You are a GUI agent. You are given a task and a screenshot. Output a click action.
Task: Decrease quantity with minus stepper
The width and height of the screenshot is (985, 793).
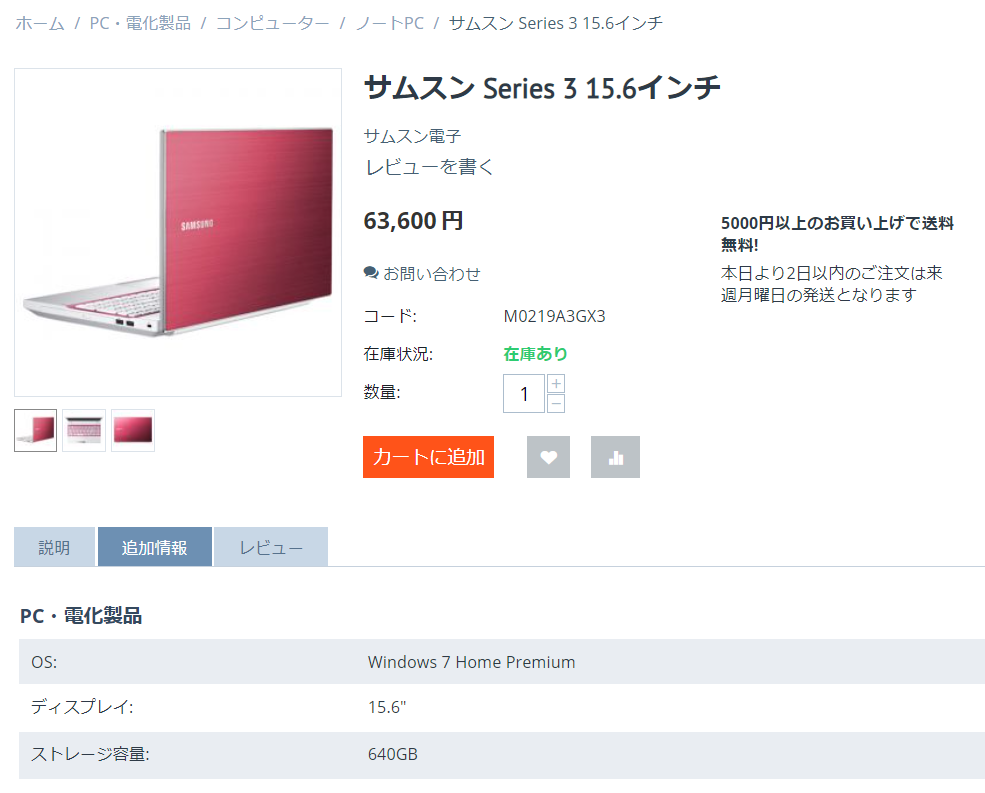point(556,403)
